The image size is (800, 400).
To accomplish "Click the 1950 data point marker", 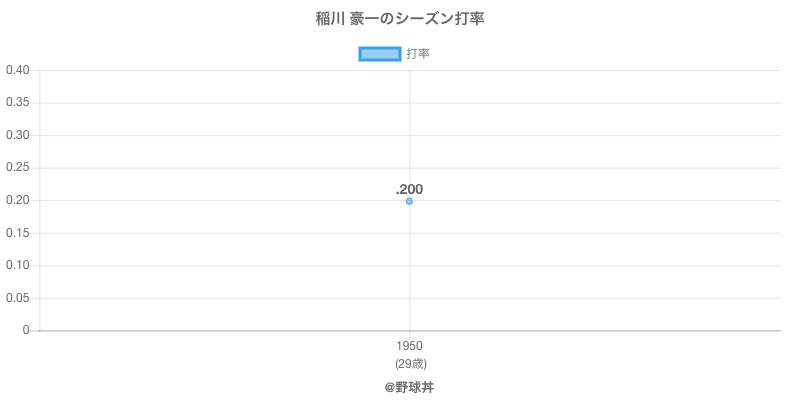I will pyautogui.click(x=409, y=201).
